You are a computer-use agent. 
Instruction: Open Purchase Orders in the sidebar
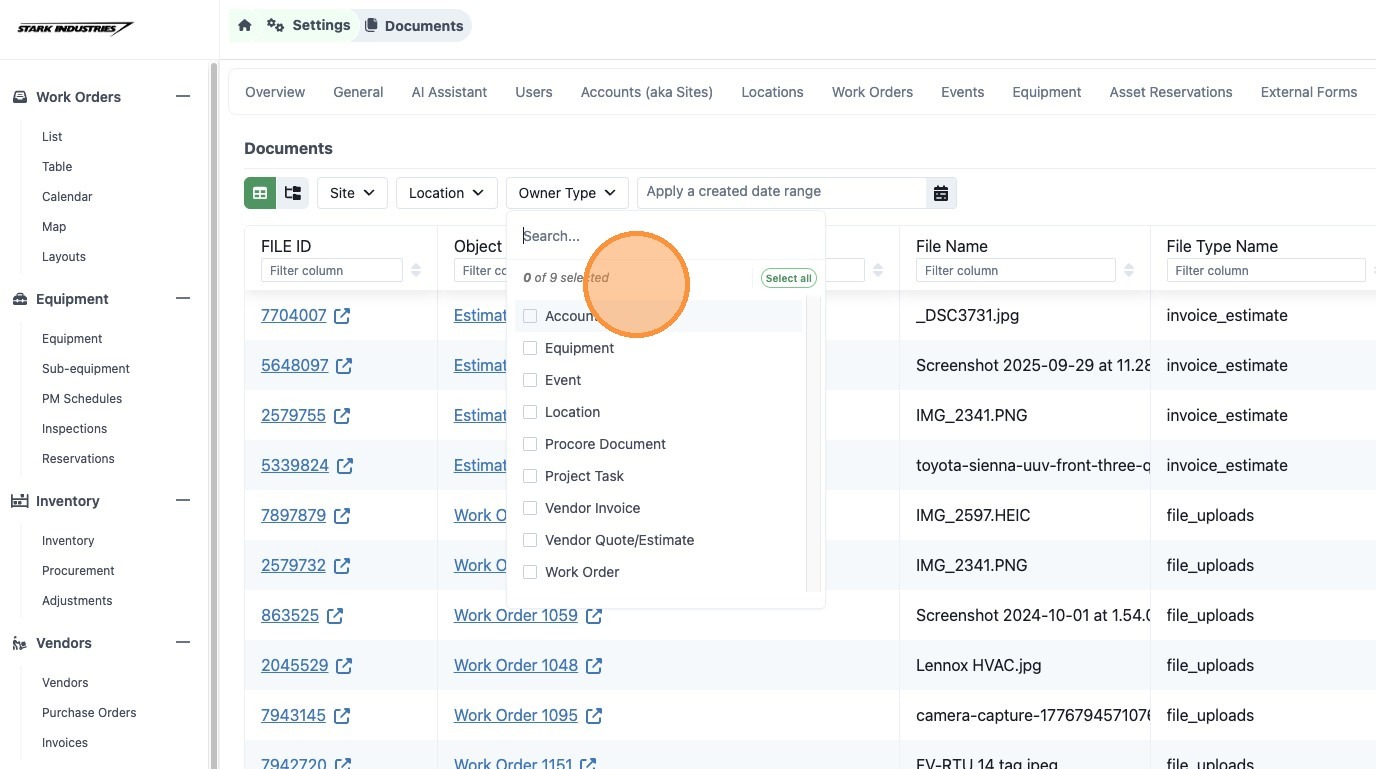click(89, 713)
